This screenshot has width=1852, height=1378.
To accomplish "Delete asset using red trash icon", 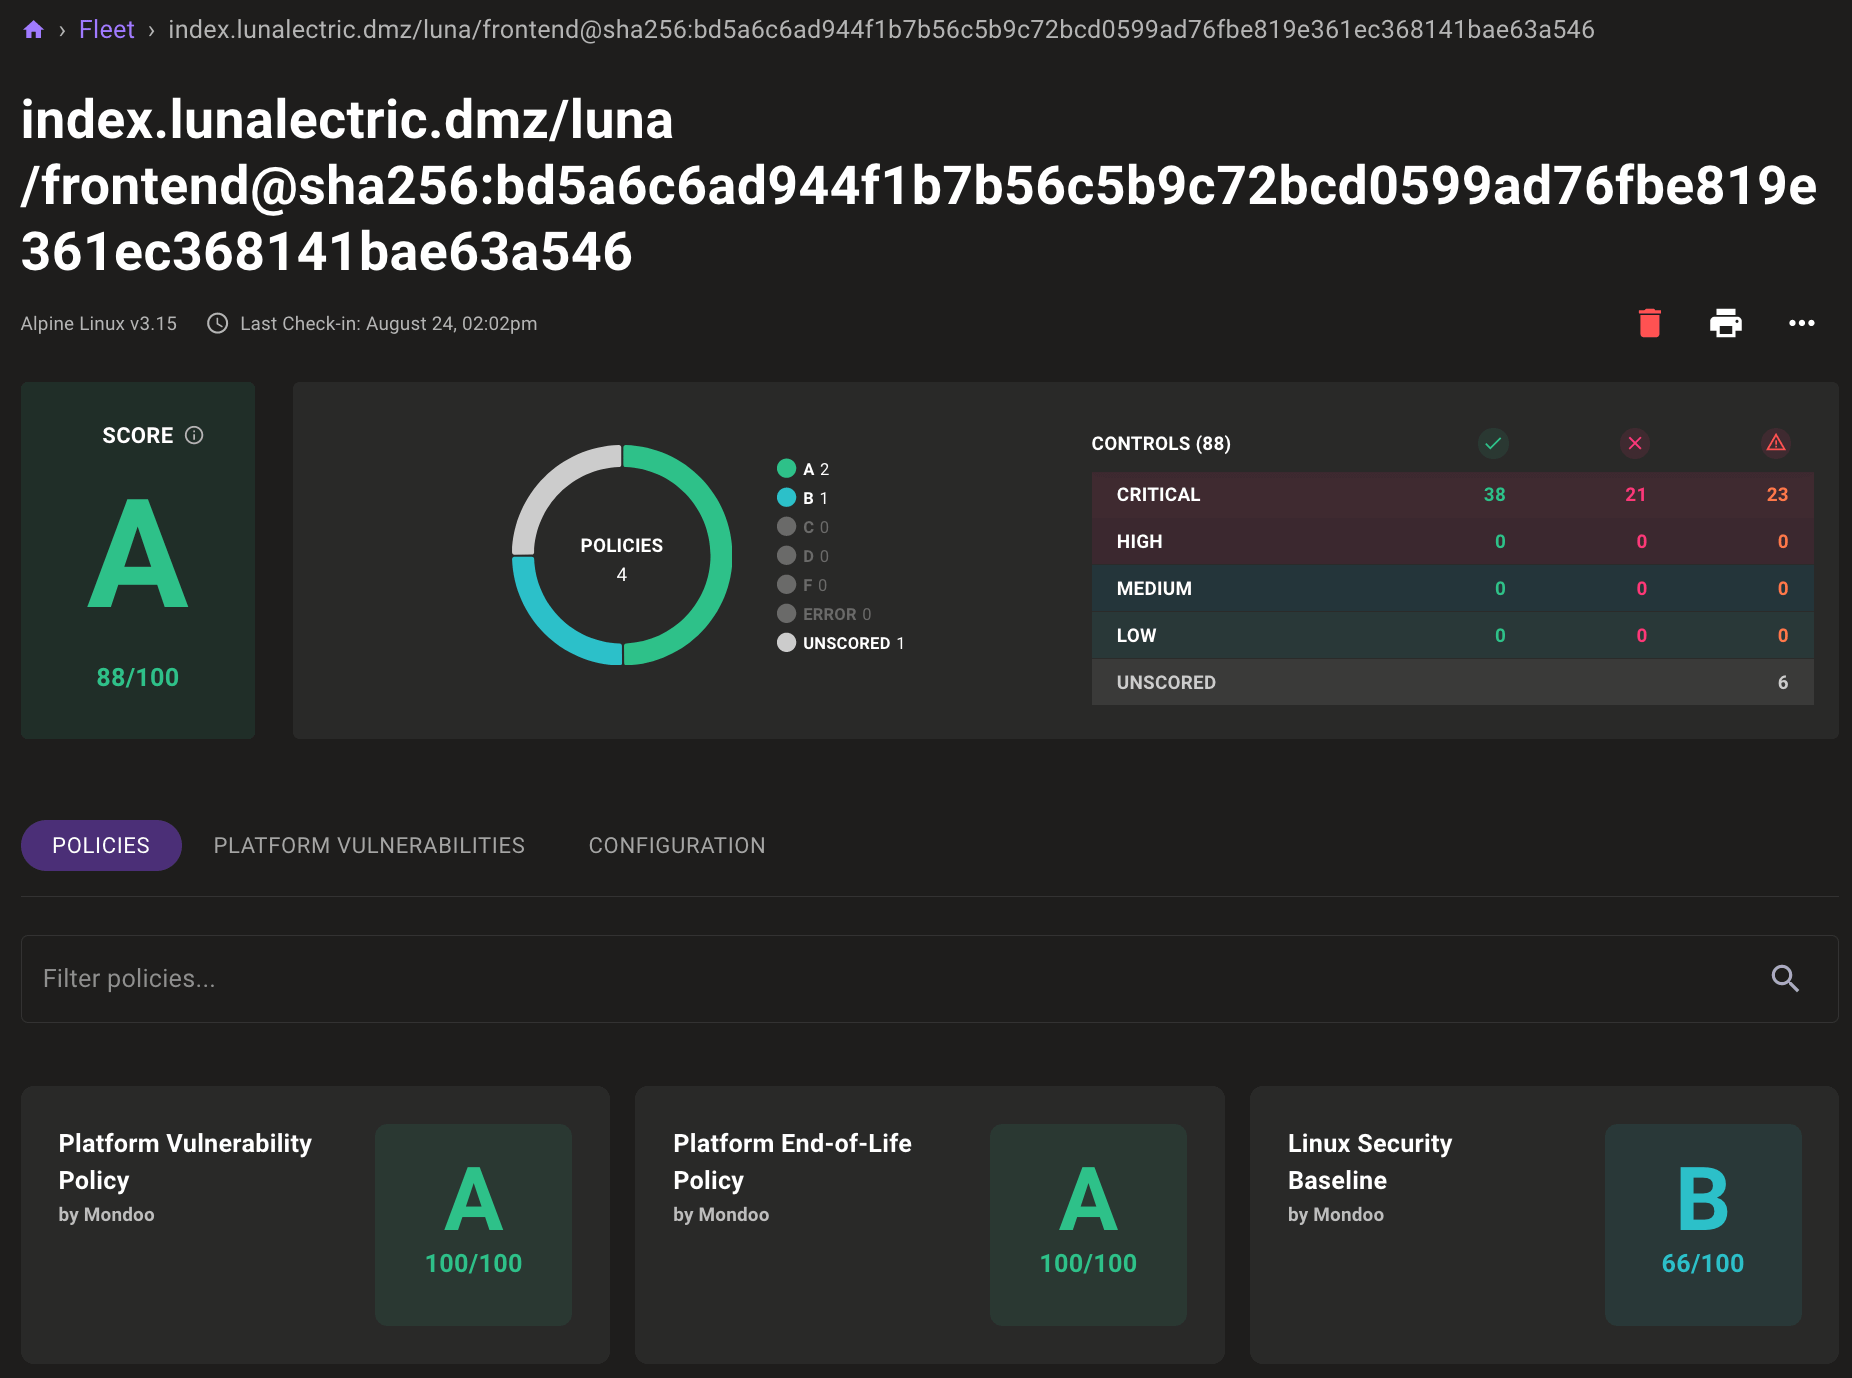I will [1649, 323].
